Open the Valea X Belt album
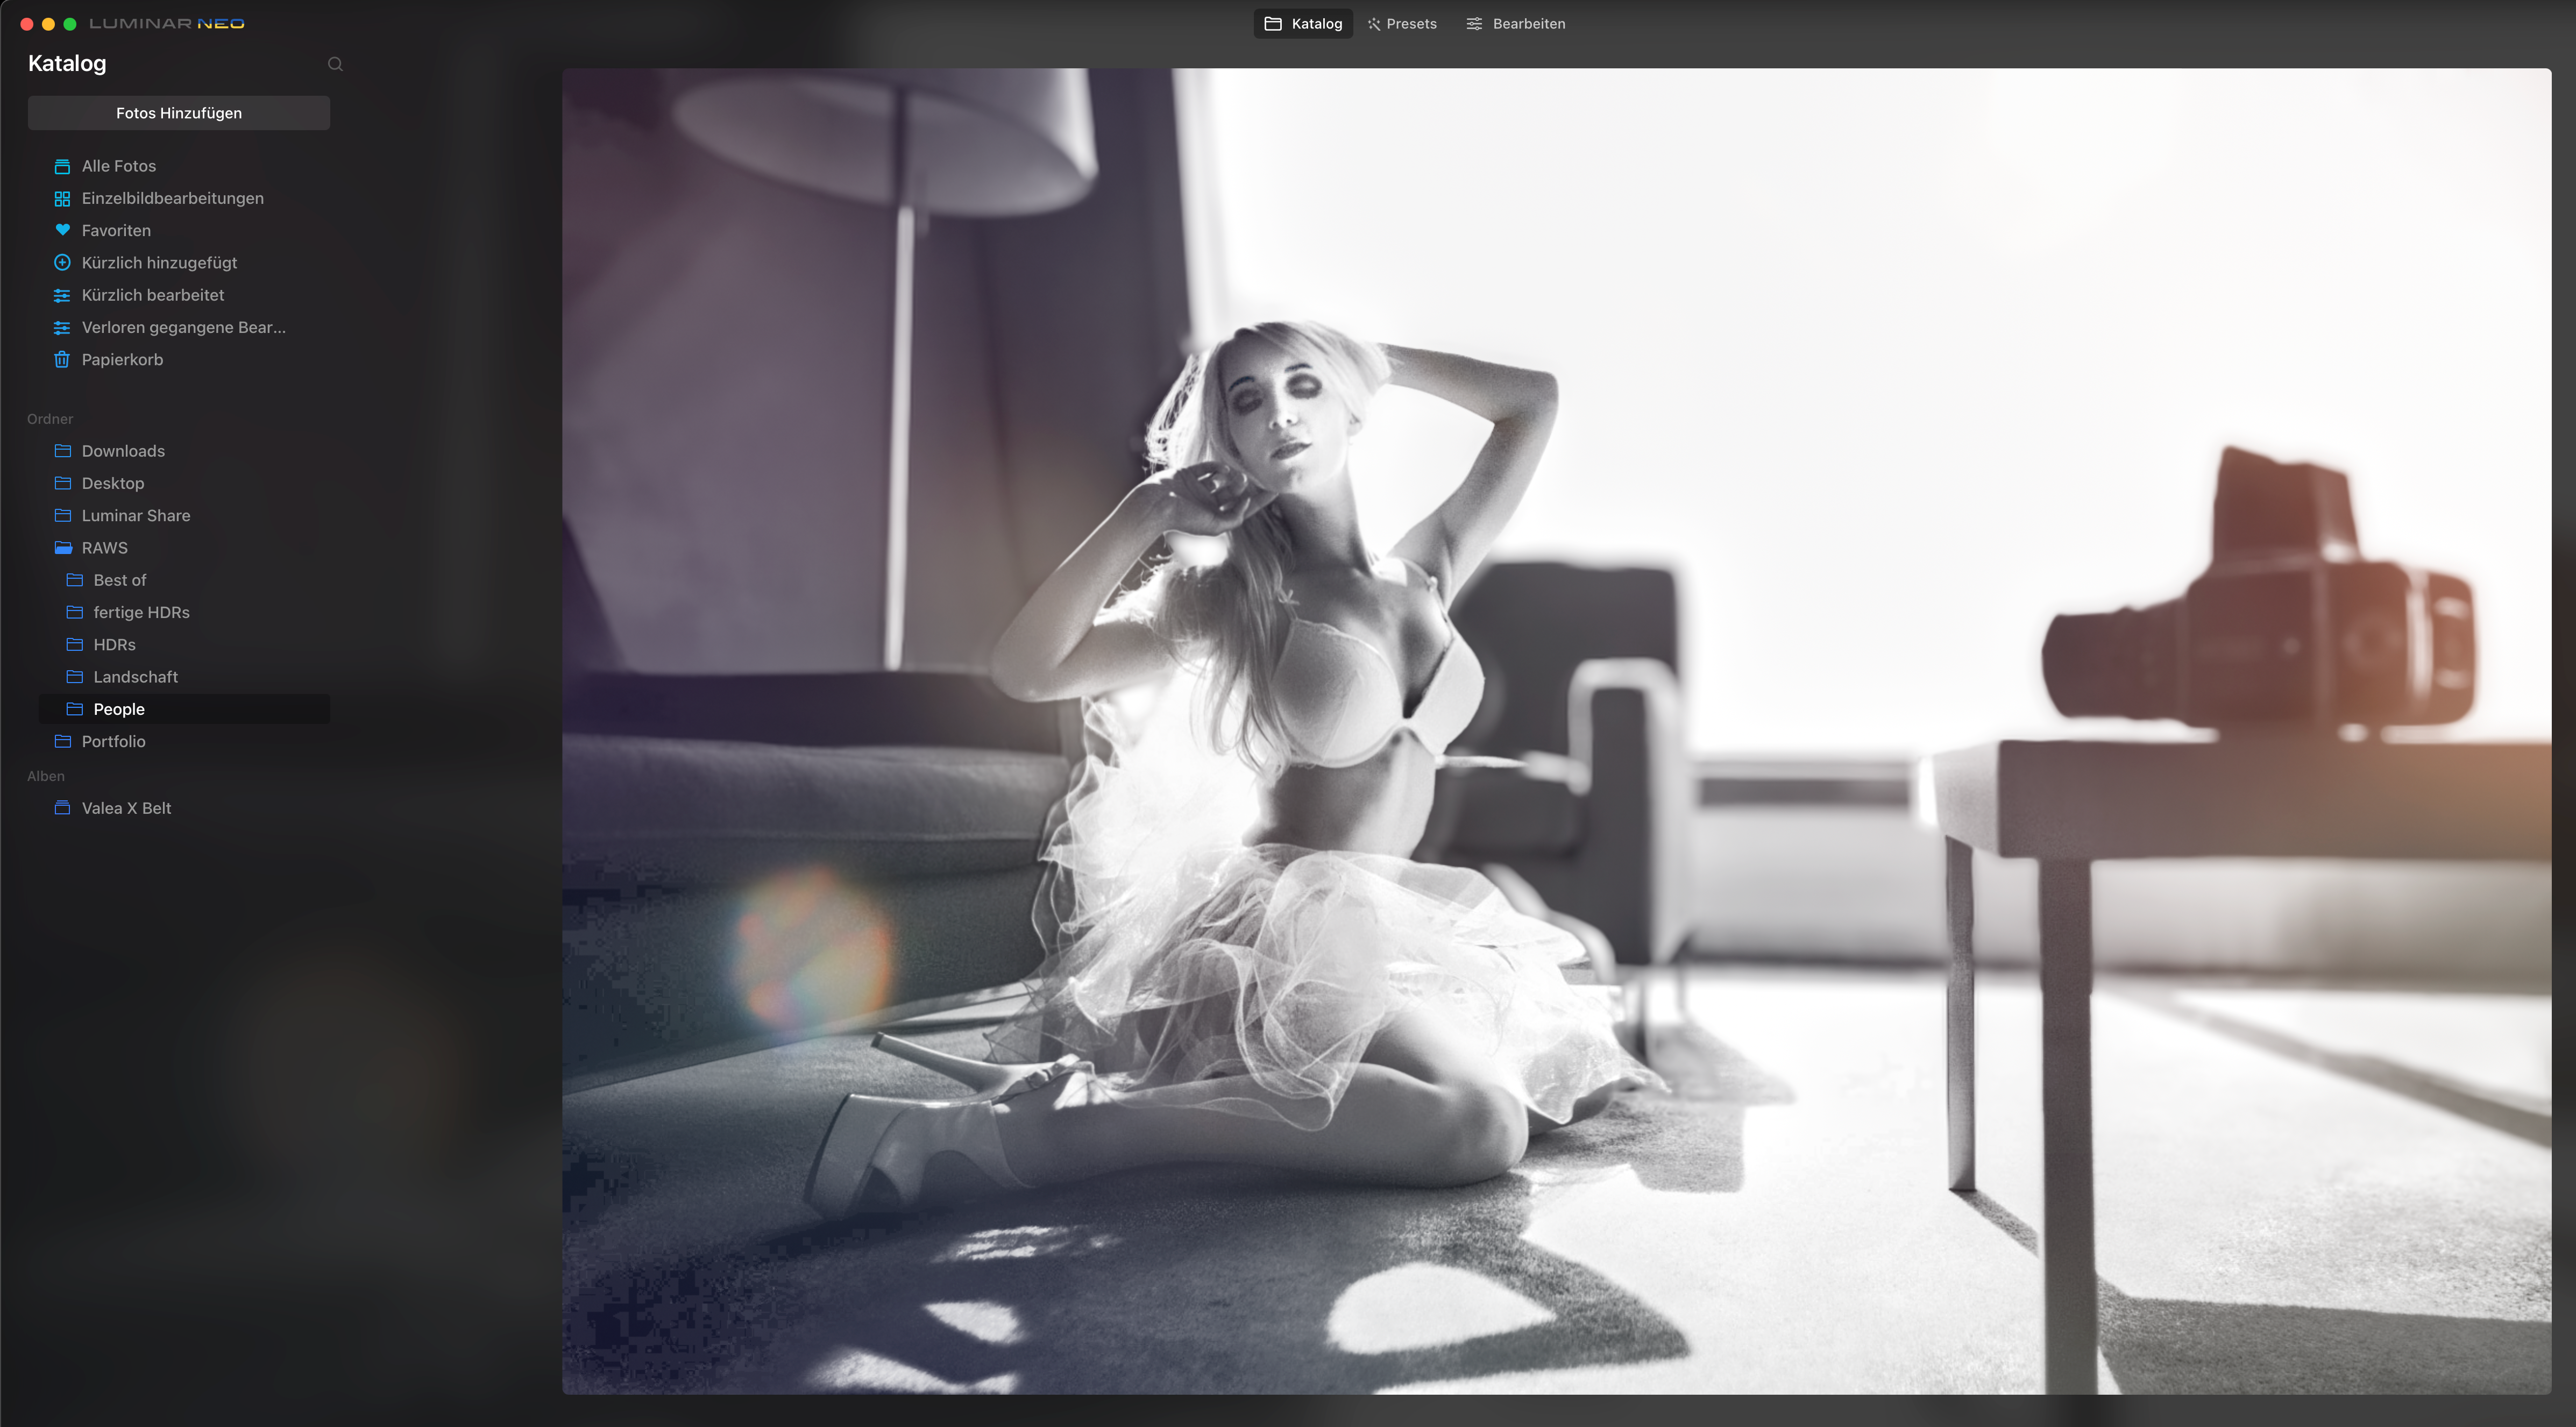 point(127,808)
